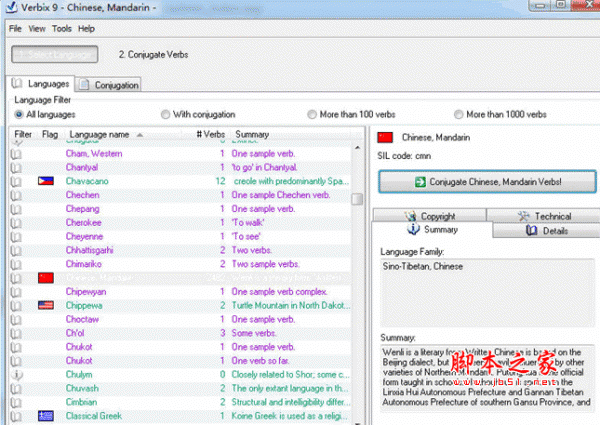Screen dimensions: 600x425
Task: Click the Greek flag beside Classical Greek
Action: (46, 416)
